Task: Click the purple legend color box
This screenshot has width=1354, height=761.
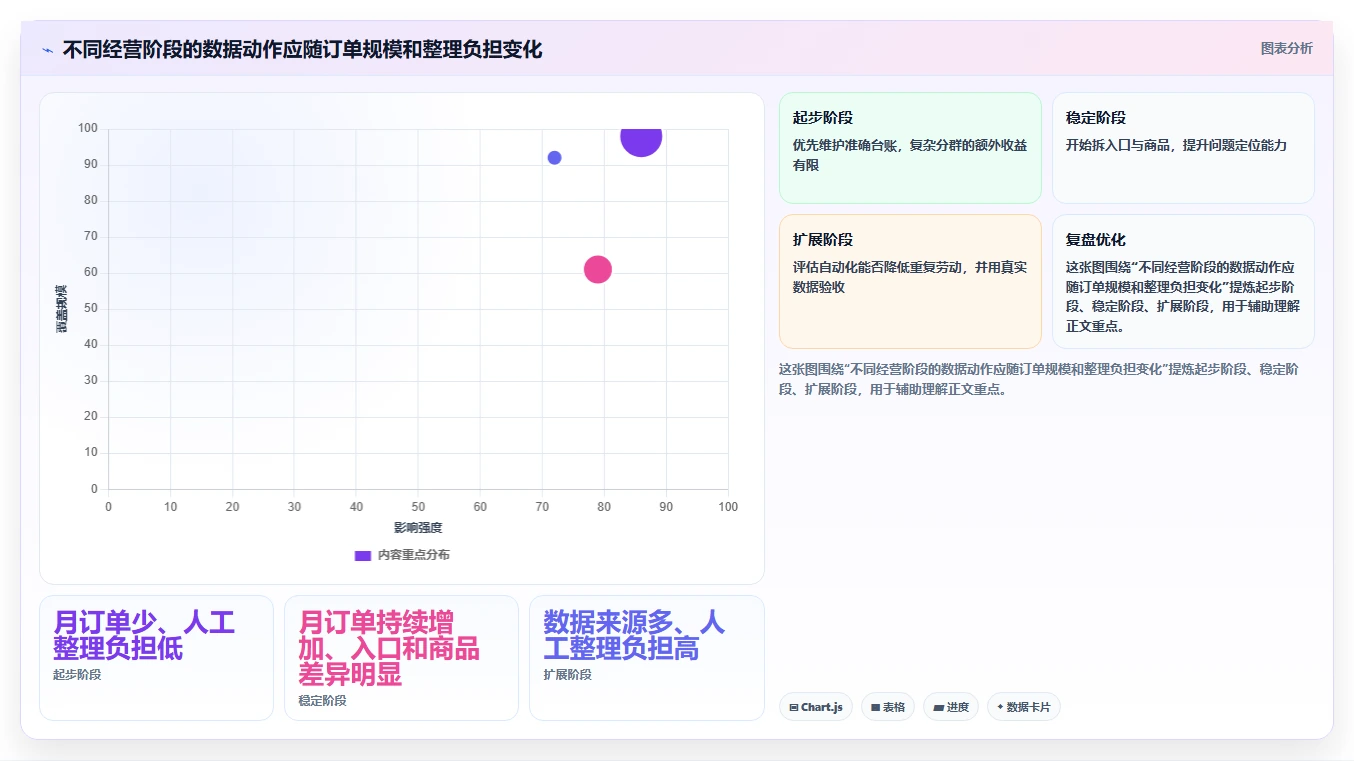Action: (x=363, y=555)
